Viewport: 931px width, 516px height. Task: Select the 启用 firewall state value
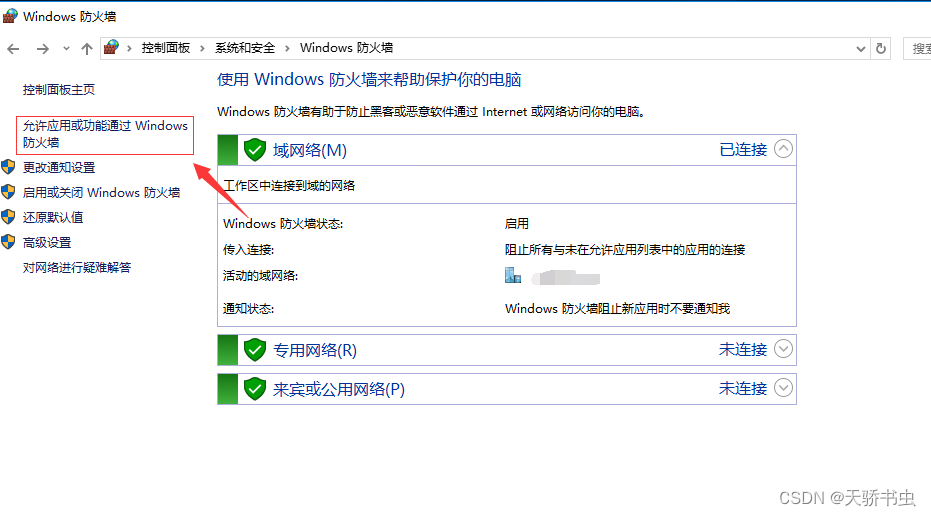point(517,224)
